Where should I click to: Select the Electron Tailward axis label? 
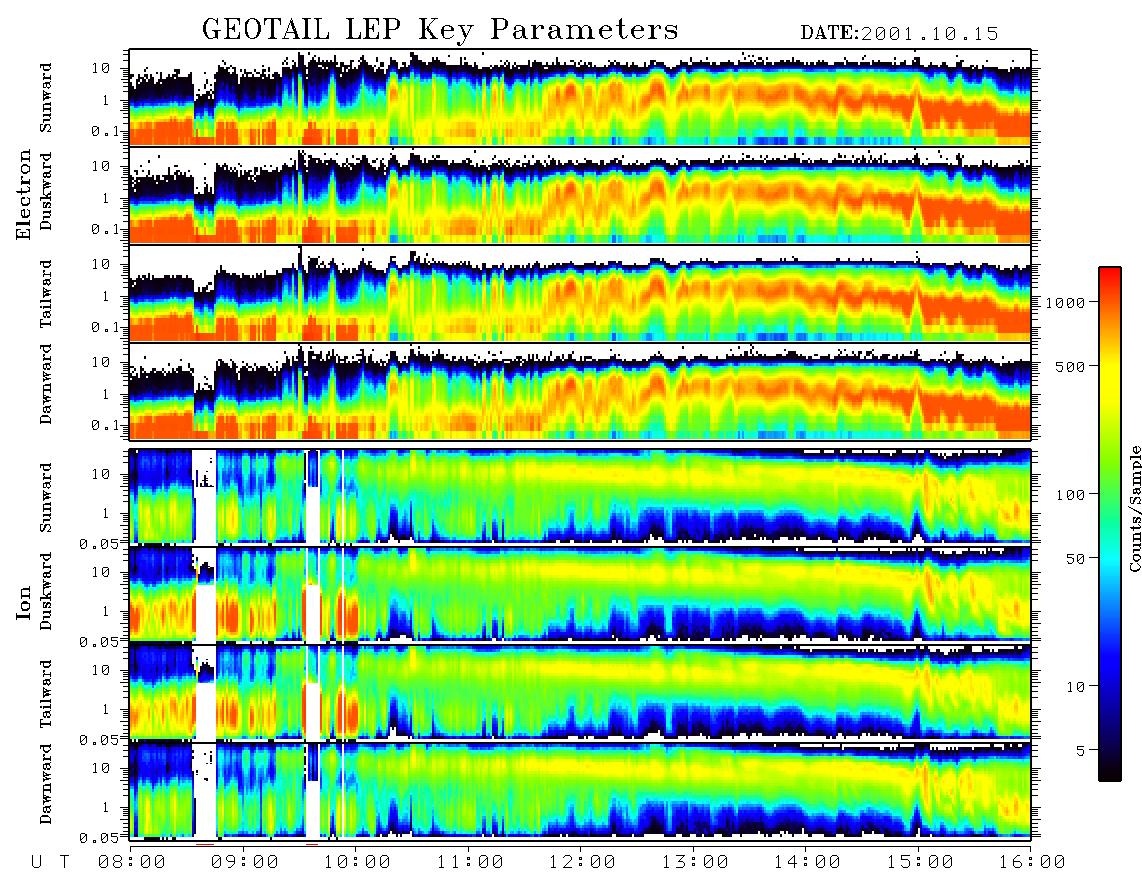[46, 294]
